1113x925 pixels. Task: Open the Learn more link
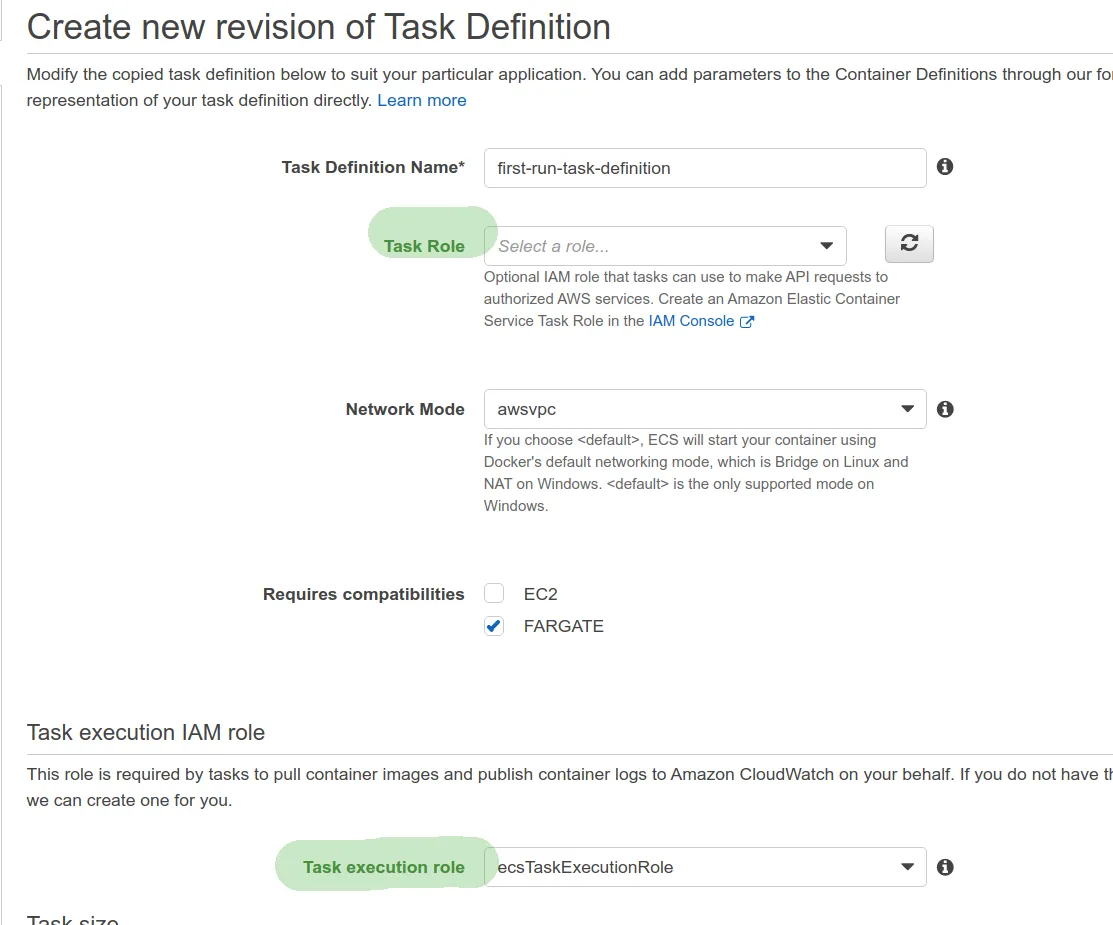pos(422,100)
